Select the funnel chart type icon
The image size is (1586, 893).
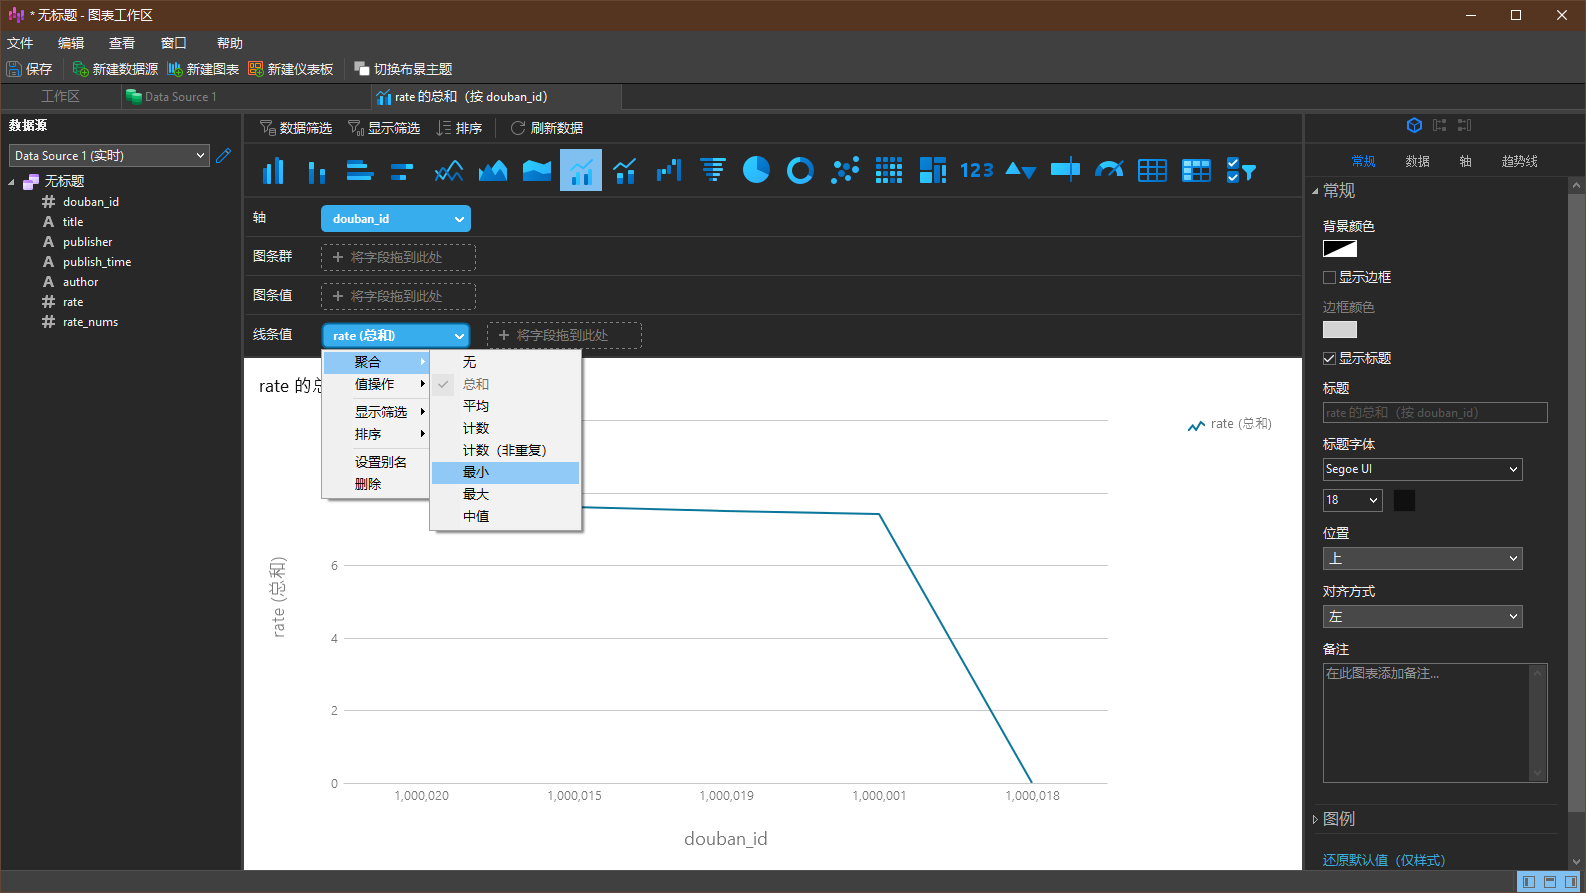pyautogui.click(x=713, y=171)
